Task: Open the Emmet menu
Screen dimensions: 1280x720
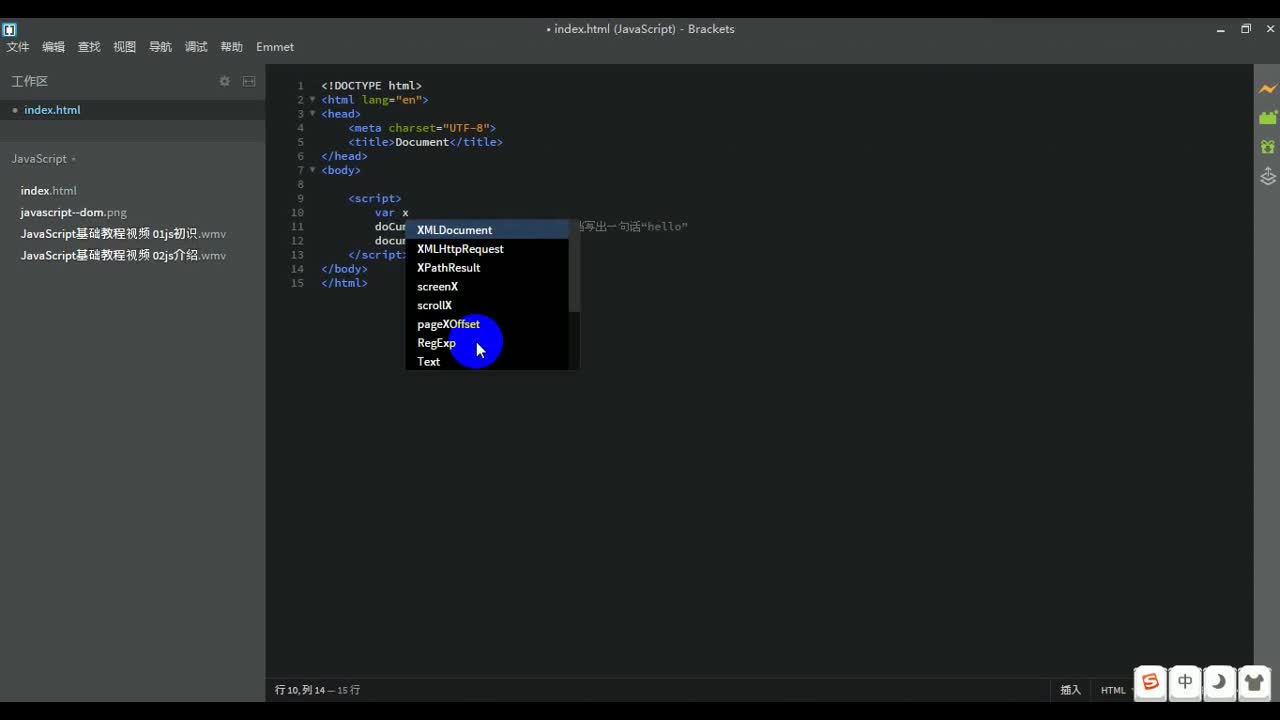Action: tap(275, 46)
